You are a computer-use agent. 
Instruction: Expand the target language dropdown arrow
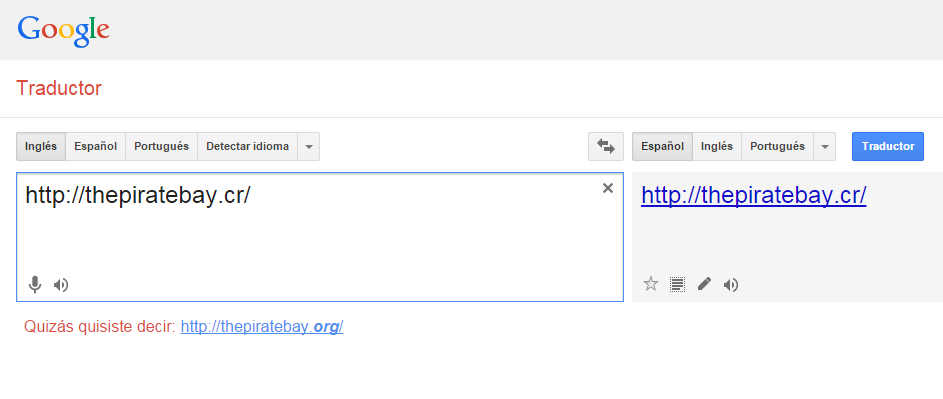[825, 146]
